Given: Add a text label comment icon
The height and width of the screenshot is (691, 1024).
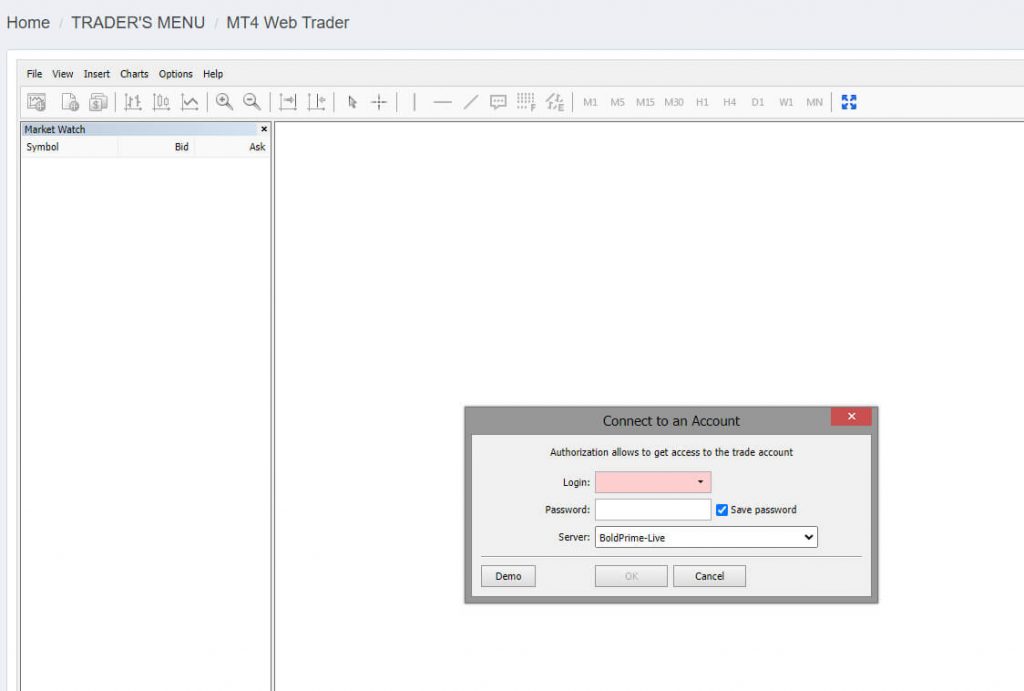Looking at the screenshot, I should point(498,102).
